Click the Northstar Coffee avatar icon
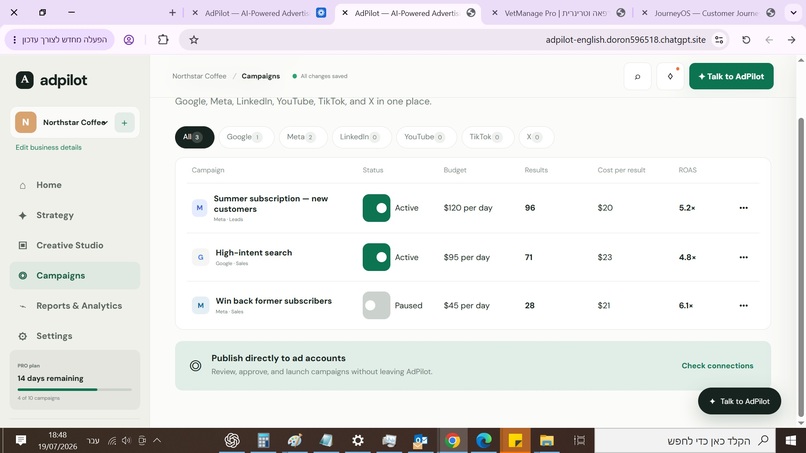806x453 pixels. pyautogui.click(x=26, y=122)
